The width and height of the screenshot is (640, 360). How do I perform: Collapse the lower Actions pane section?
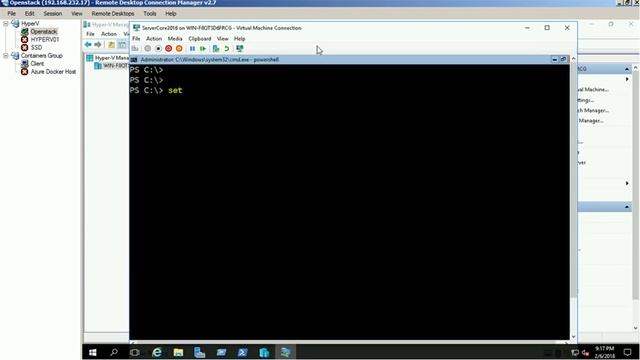pyautogui.click(x=627, y=207)
